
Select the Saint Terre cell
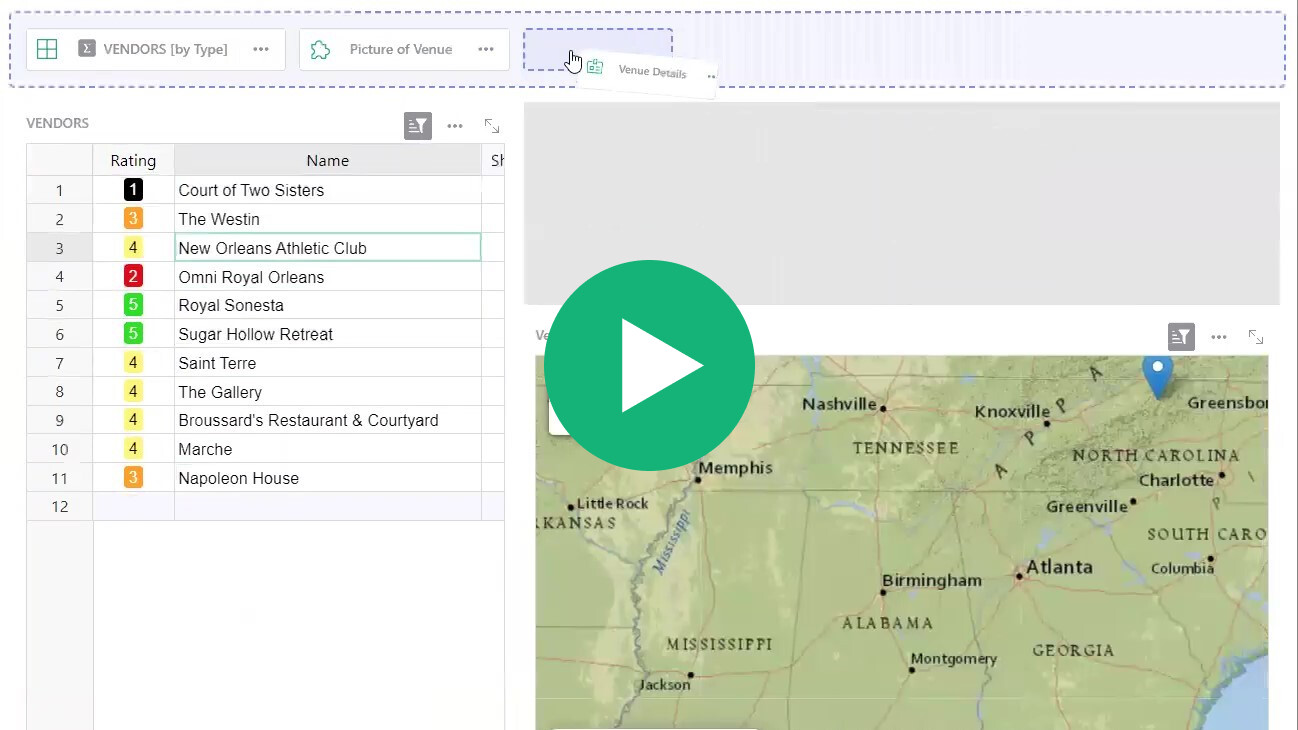328,363
